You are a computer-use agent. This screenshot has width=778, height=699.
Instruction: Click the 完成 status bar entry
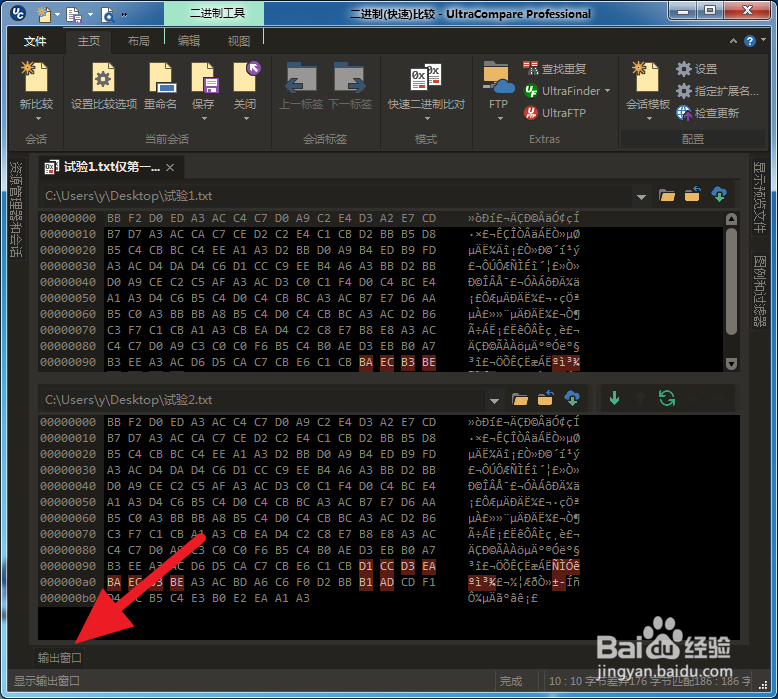[x=511, y=681]
